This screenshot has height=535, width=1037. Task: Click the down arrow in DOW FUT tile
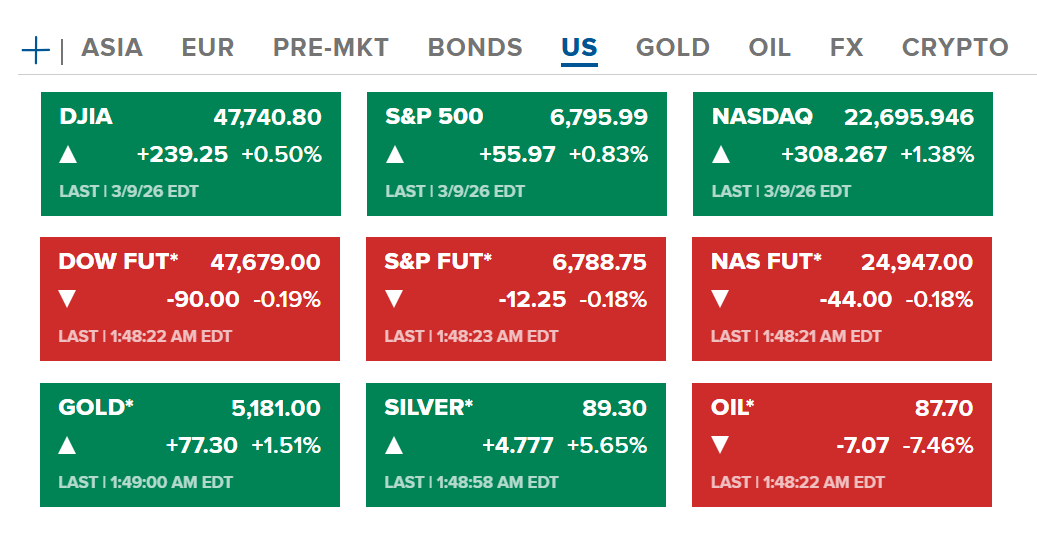click(x=68, y=299)
